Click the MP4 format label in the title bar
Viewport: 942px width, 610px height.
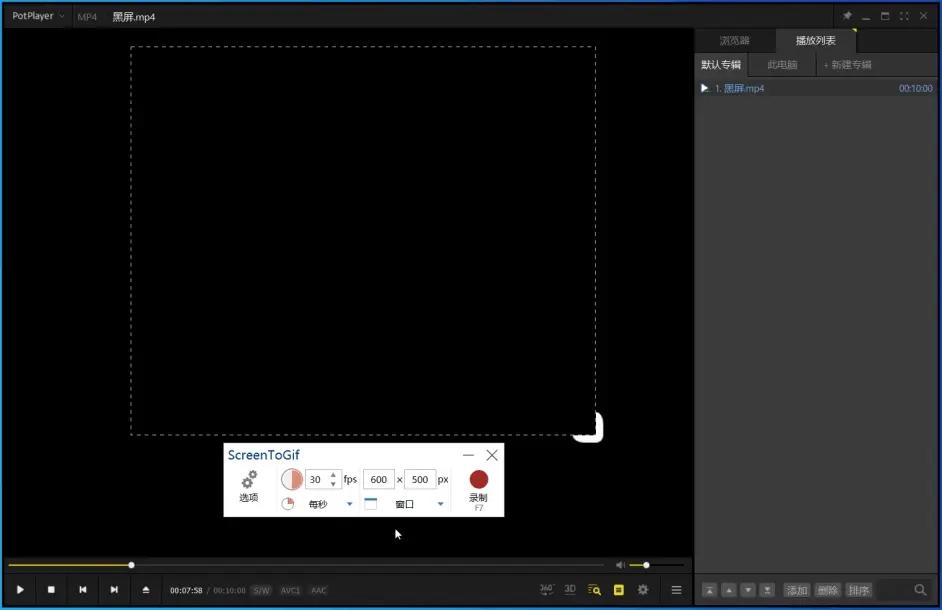(87, 17)
